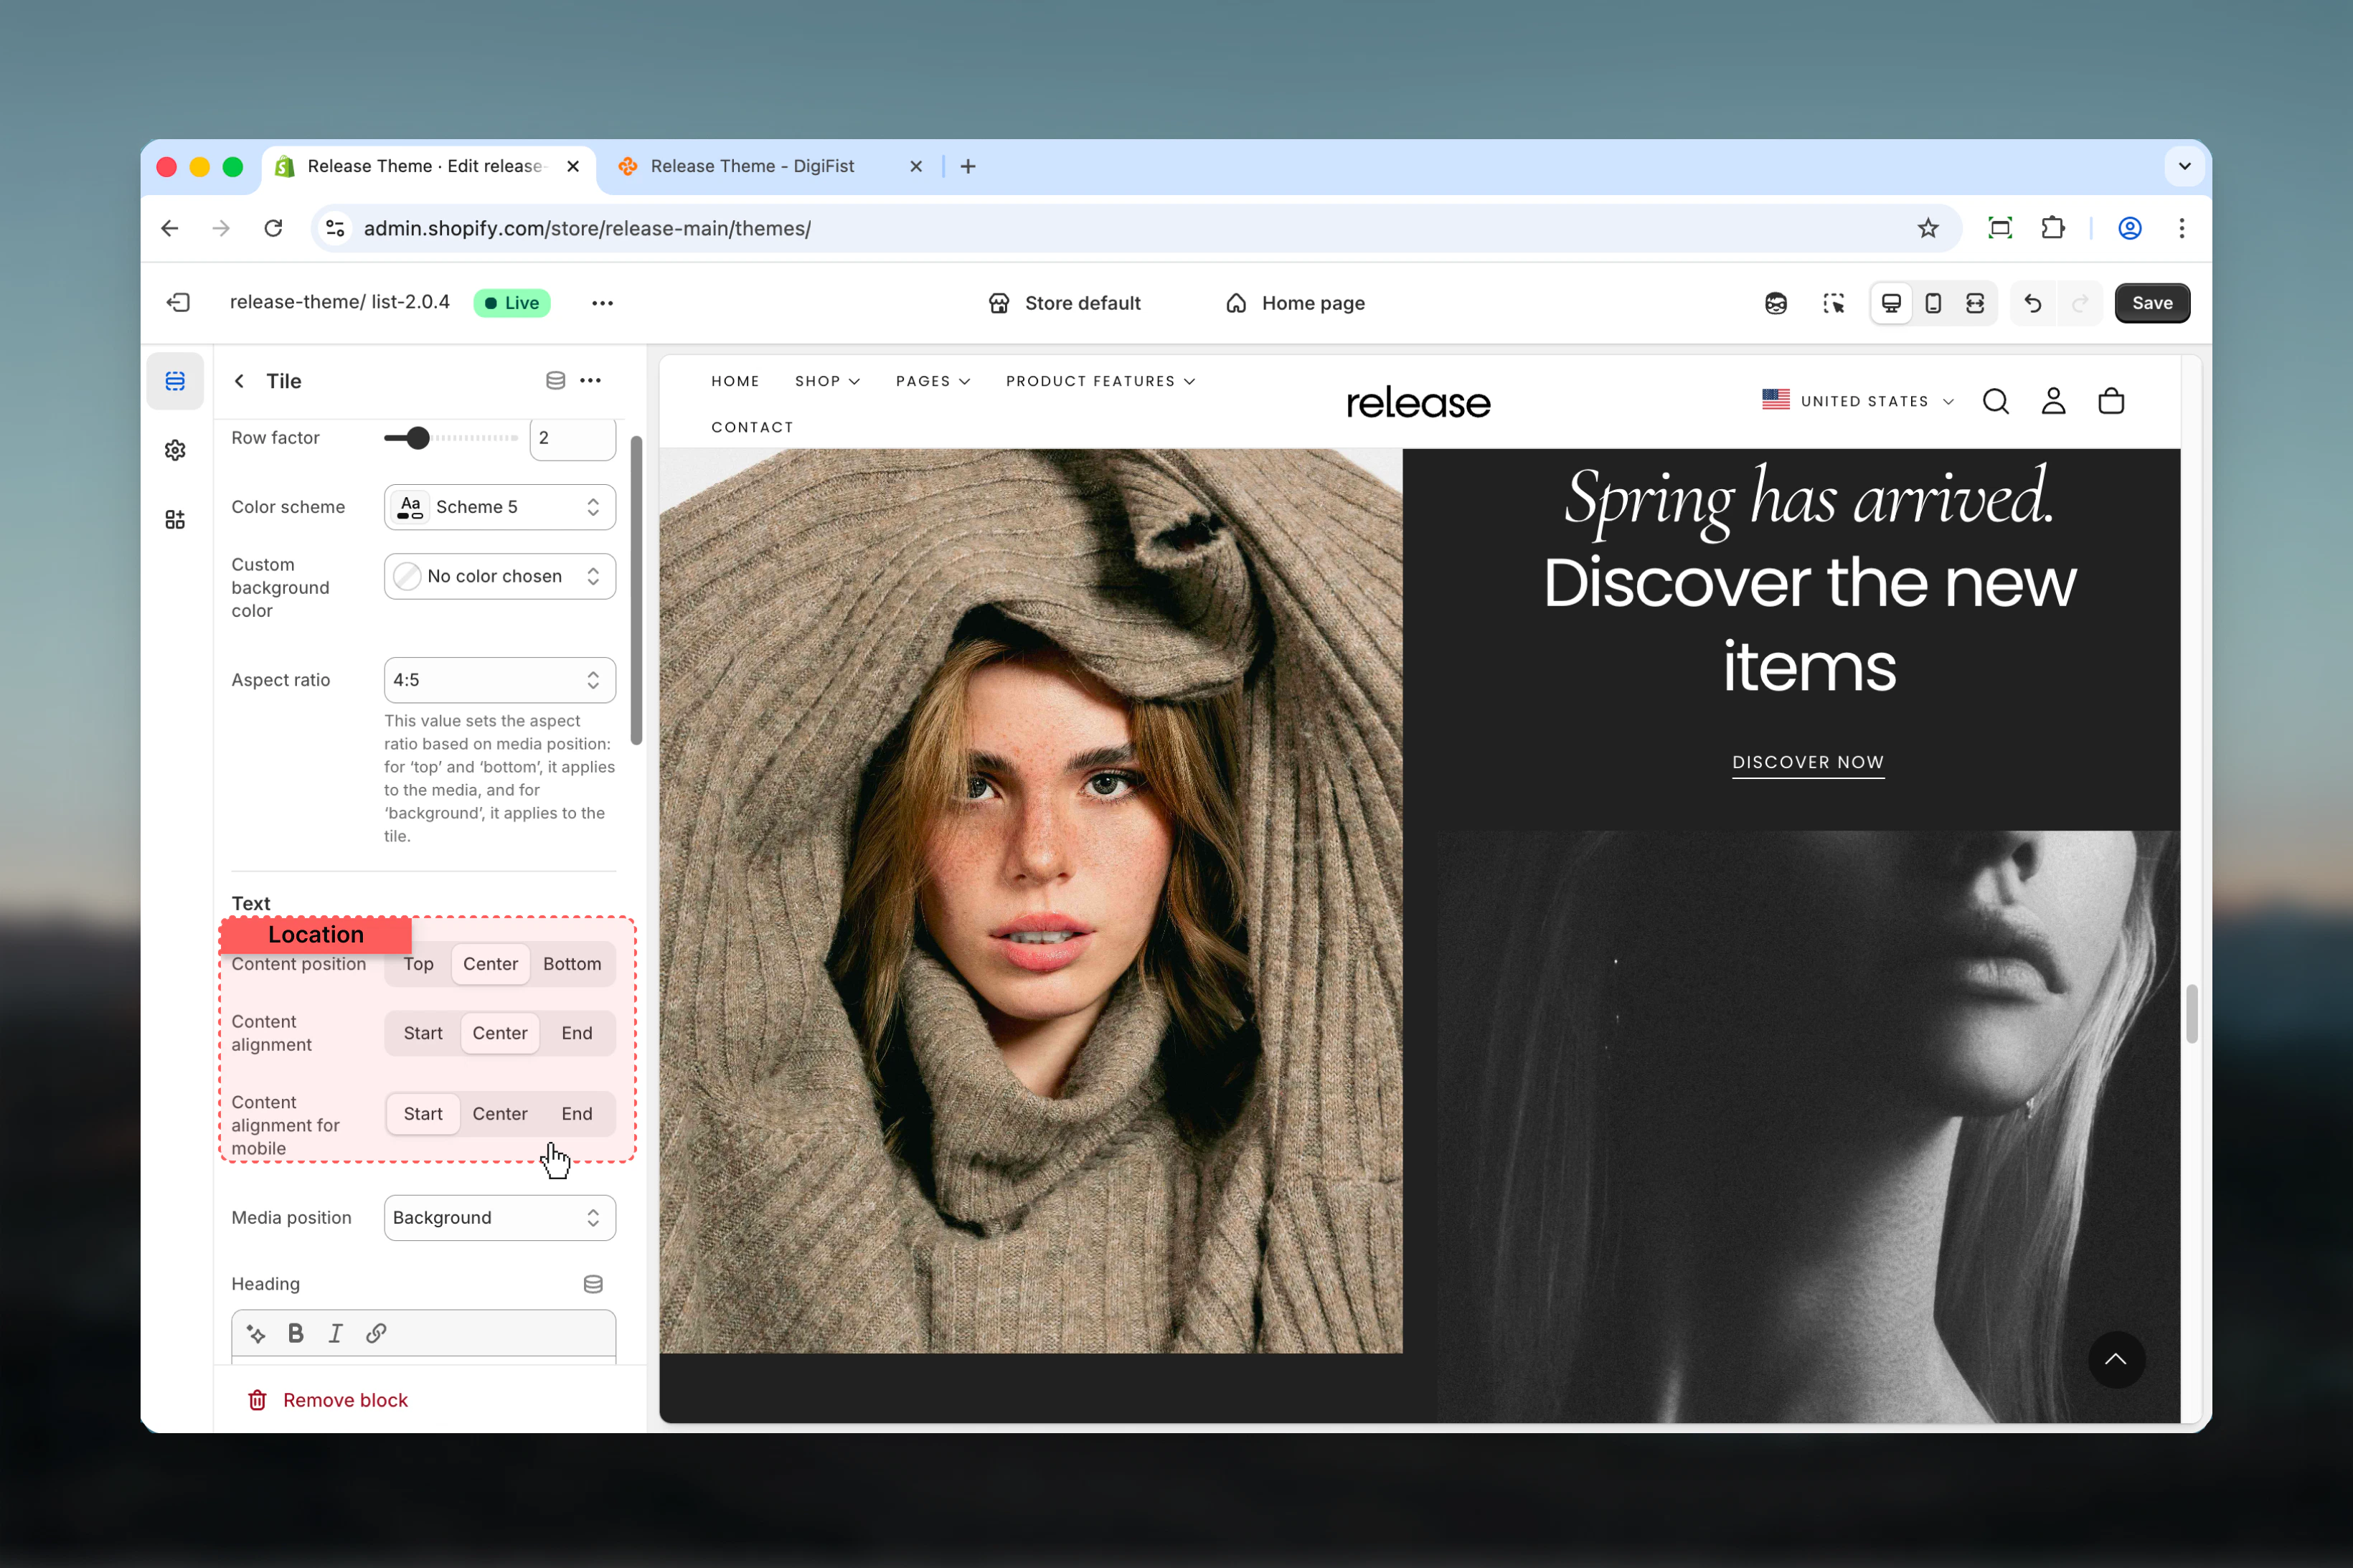Open the Store default selector
Viewport: 2353px width, 1568px height.
(x=1064, y=303)
